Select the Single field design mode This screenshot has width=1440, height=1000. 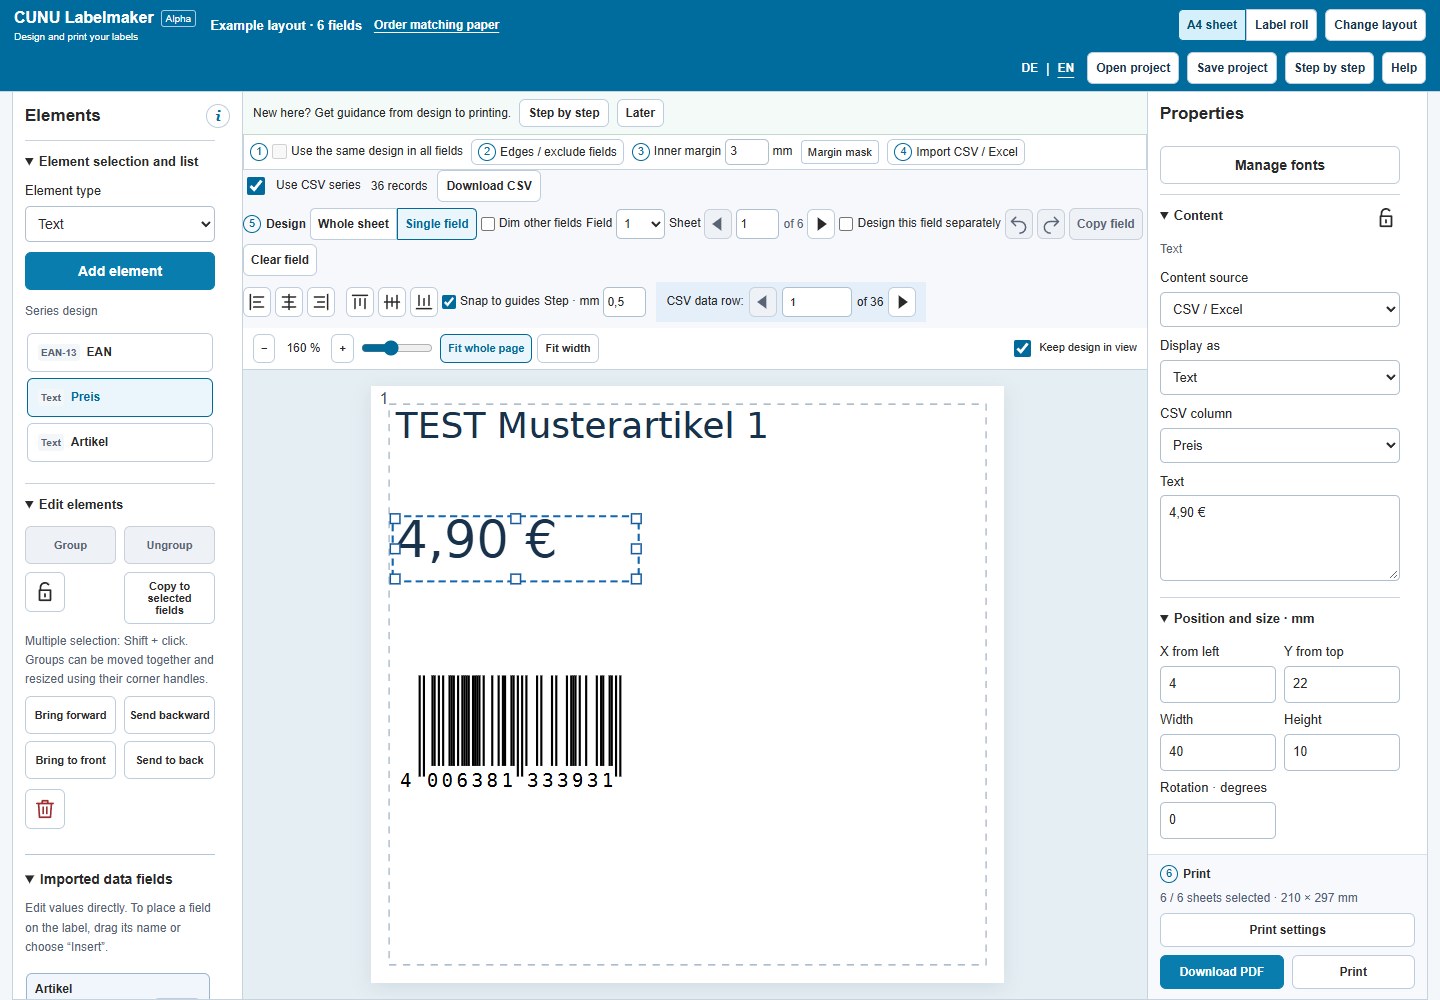pyautogui.click(x=437, y=224)
